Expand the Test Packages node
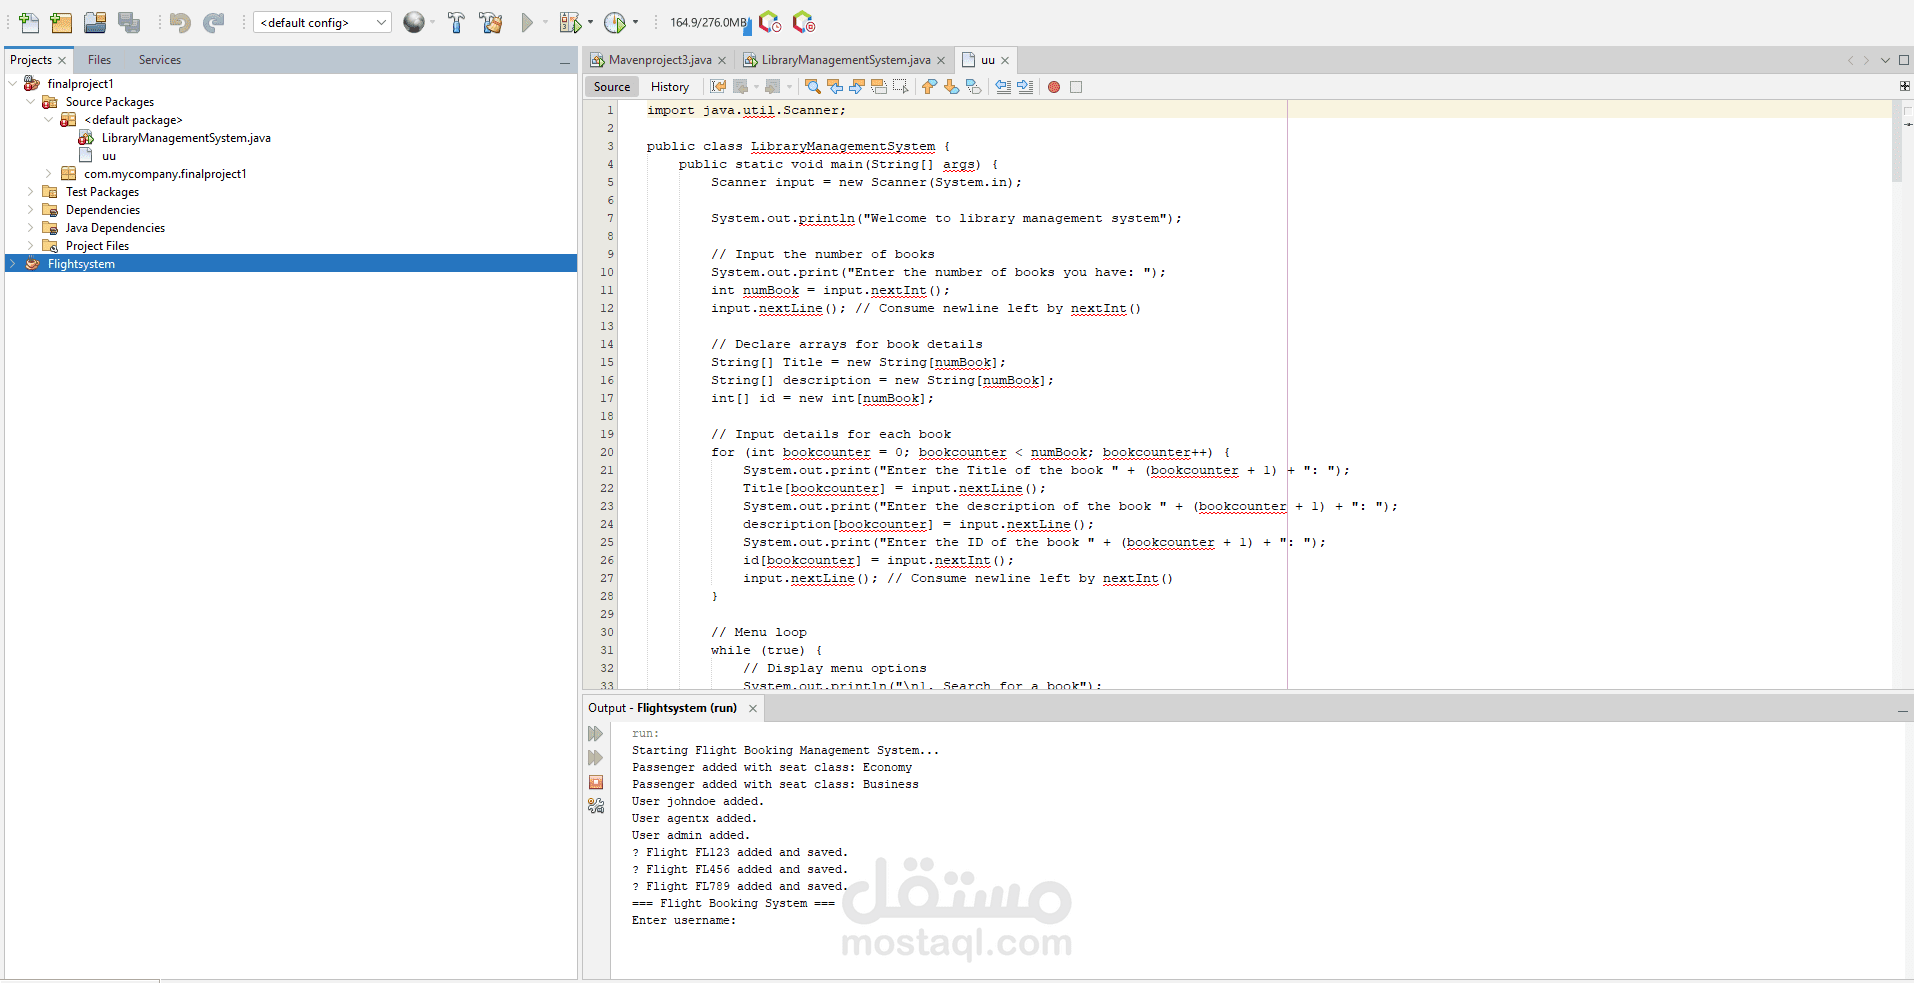Image resolution: width=1914 pixels, height=983 pixels. pyautogui.click(x=30, y=192)
